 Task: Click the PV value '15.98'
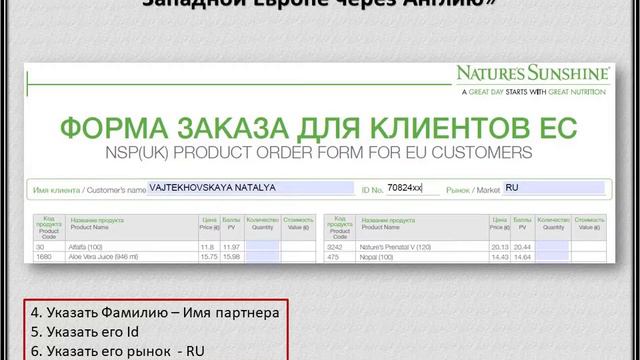point(231,257)
